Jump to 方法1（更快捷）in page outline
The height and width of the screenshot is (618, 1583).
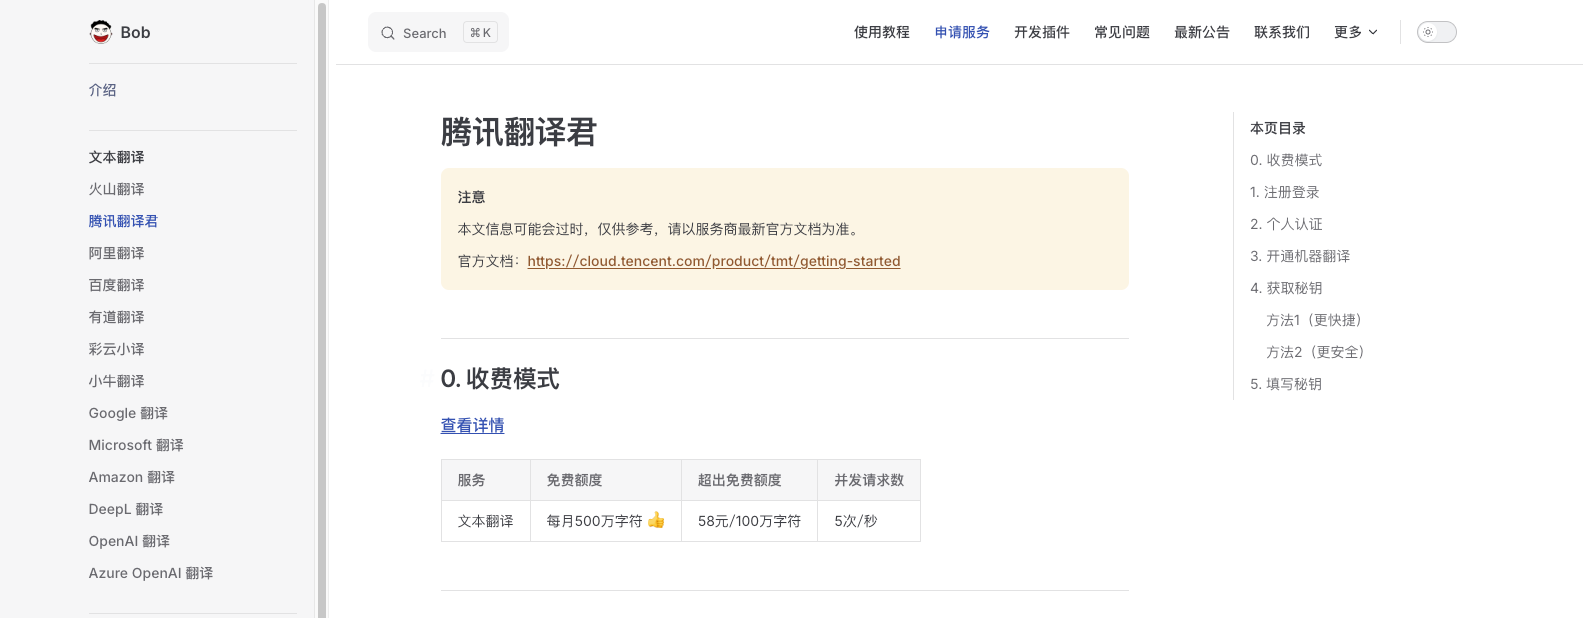[x=1316, y=320]
